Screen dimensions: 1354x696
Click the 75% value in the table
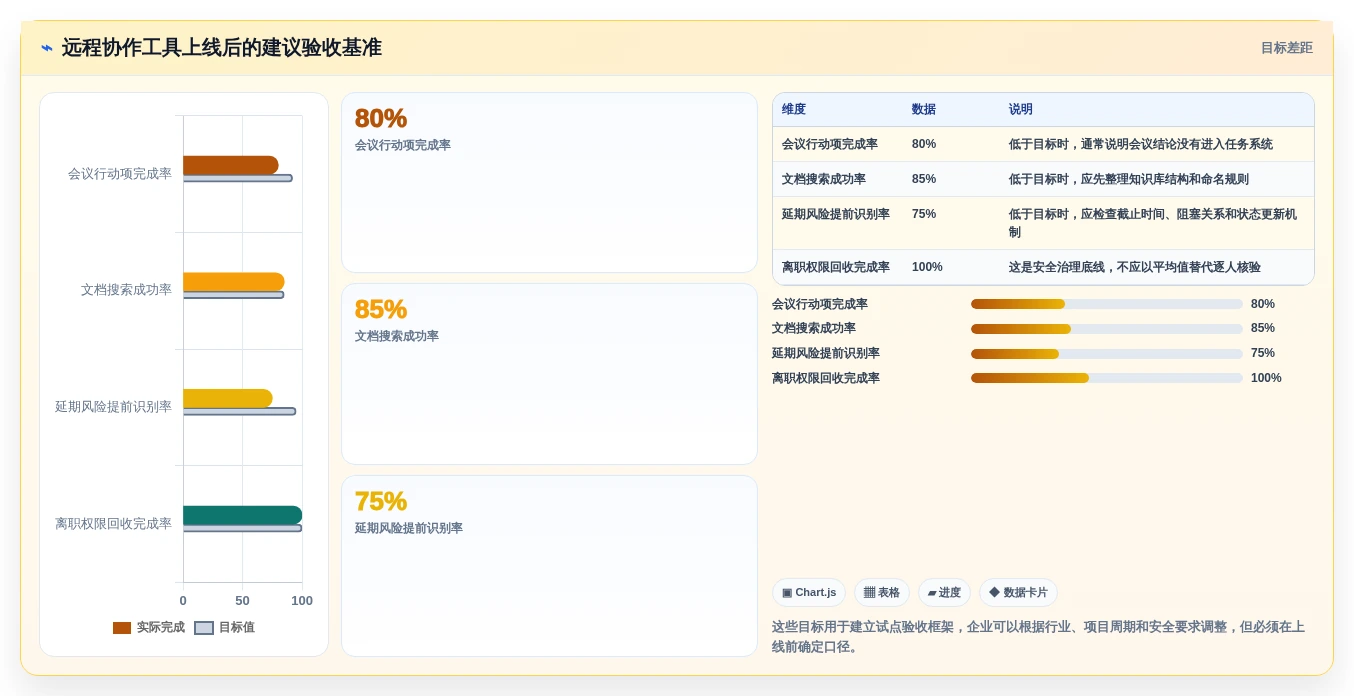point(924,214)
